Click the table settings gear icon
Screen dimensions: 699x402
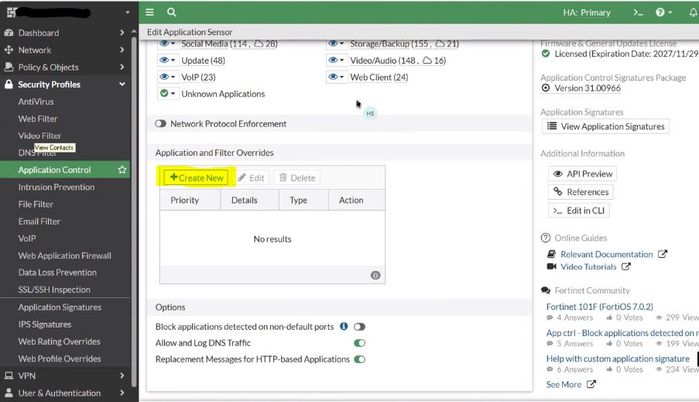click(x=375, y=274)
